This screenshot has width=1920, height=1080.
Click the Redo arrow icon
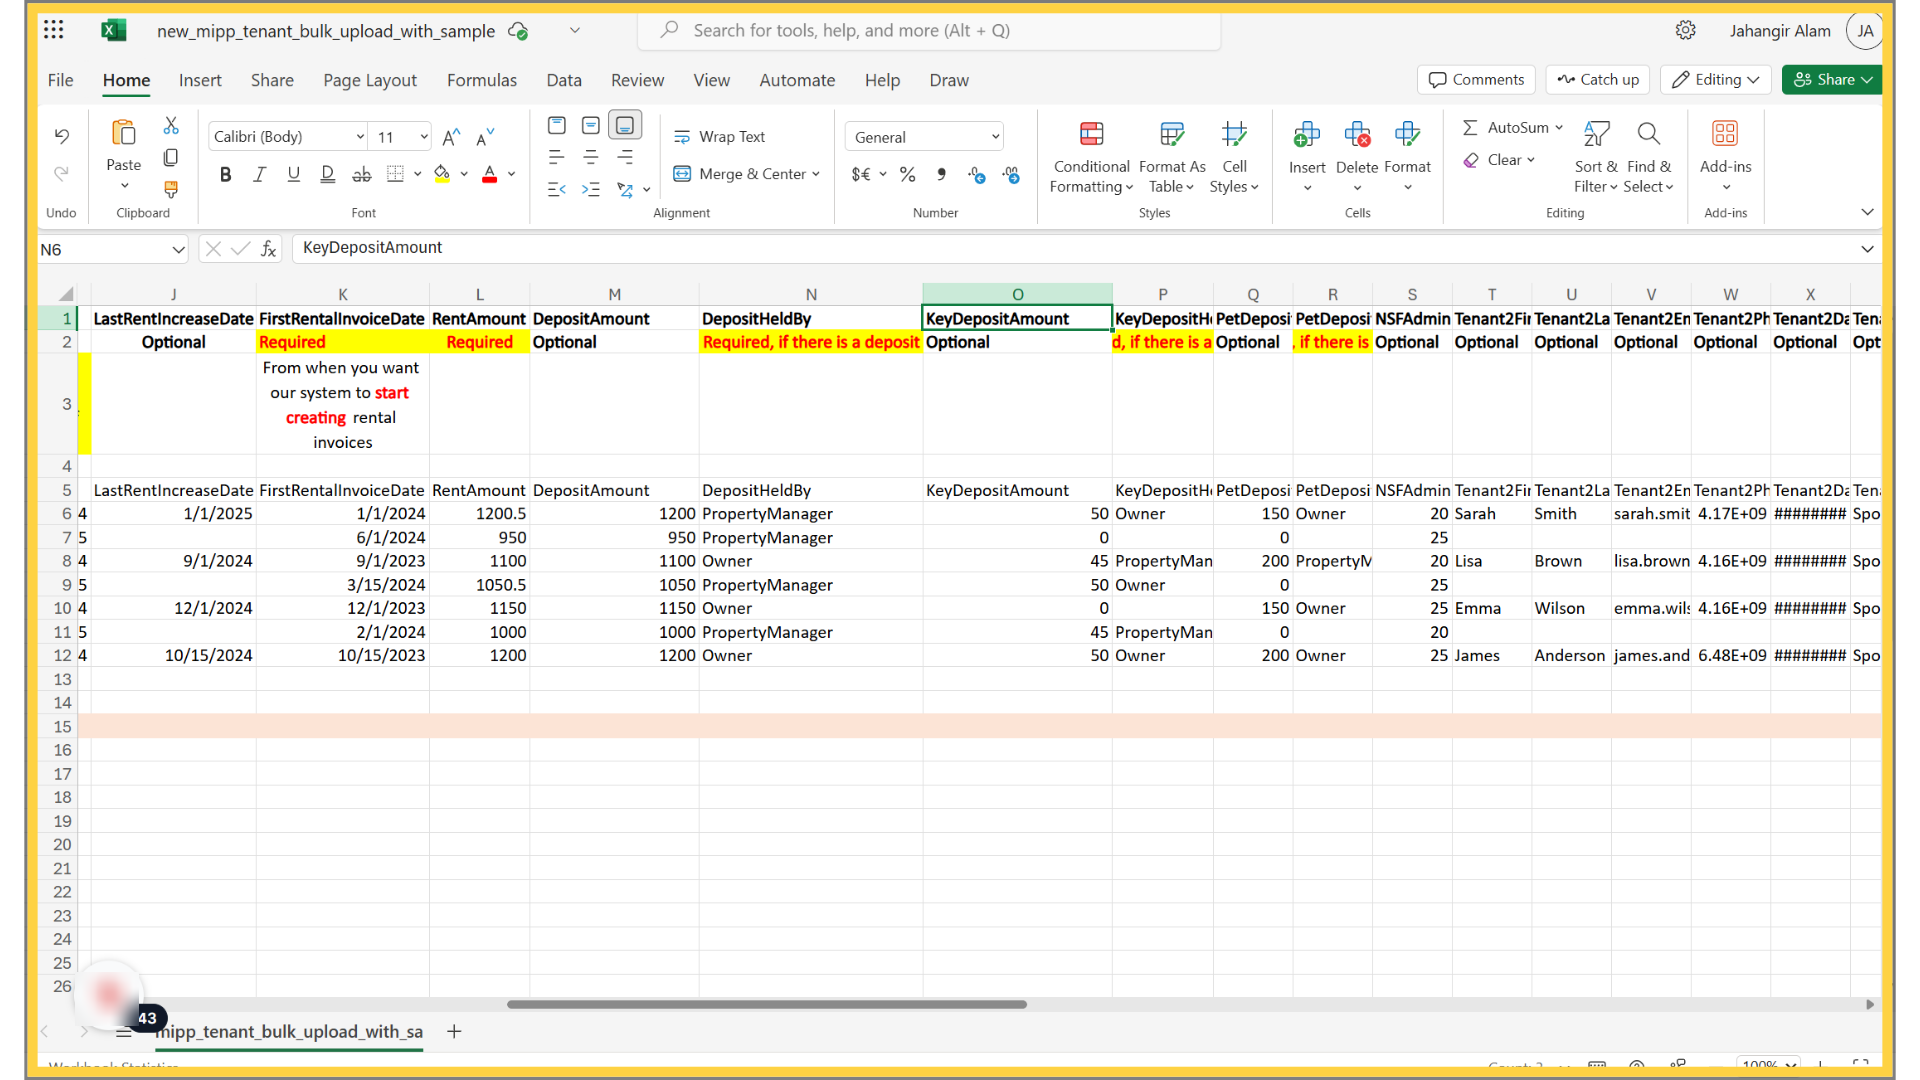point(62,173)
